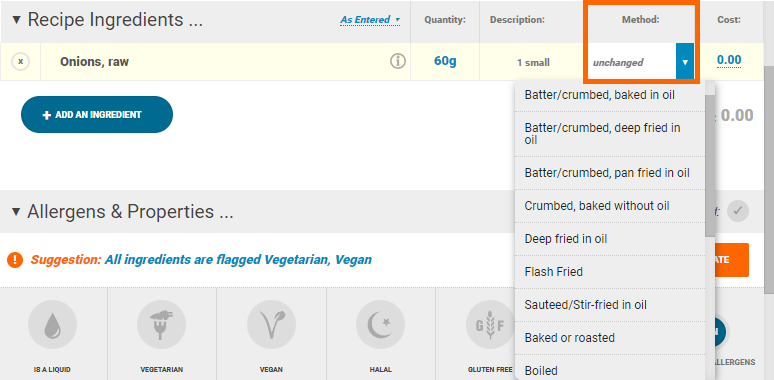Collapse the Allergens & Properties section
Image resolution: width=774 pixels, height=380 pixels.
pyautogui.click(x=16, y=212)
